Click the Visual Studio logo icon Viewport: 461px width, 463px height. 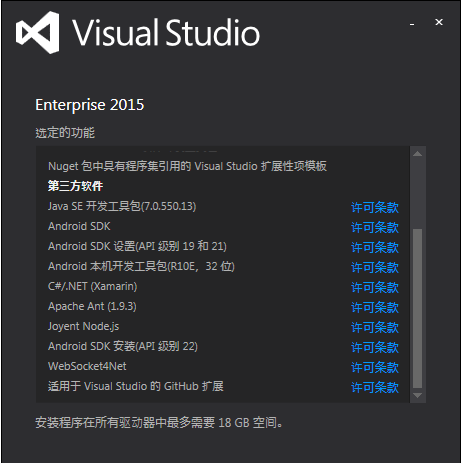point(38,32)
